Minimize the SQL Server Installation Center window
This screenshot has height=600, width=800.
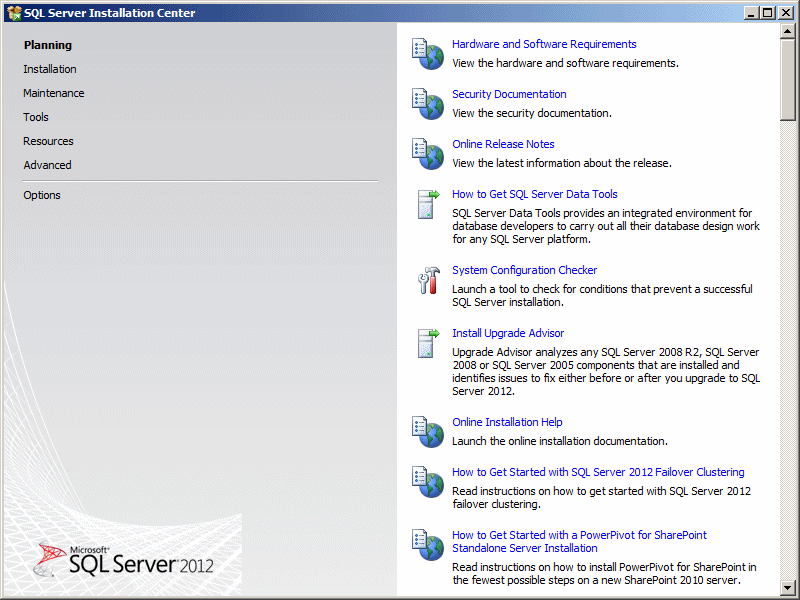pos(751,13)
